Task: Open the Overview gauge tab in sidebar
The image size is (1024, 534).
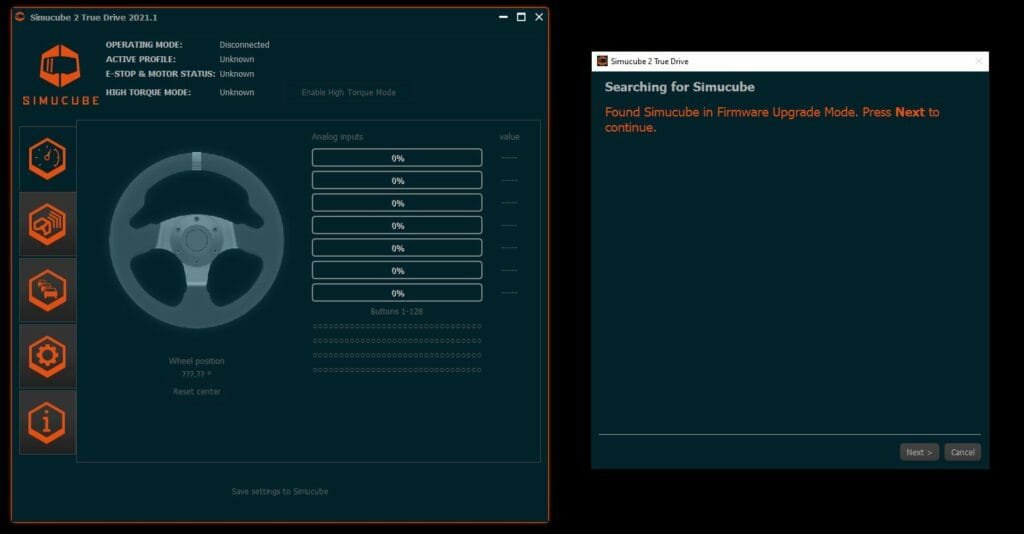Action: [x=47, y=158]
